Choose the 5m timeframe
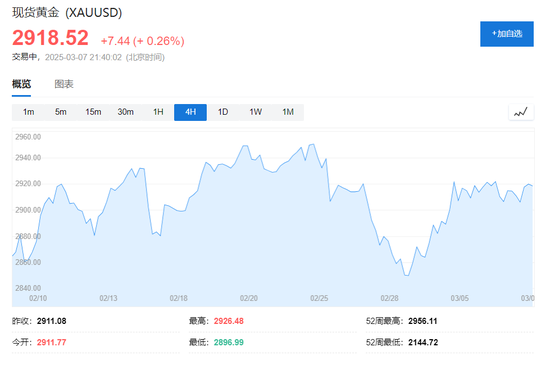 [61, 112]
